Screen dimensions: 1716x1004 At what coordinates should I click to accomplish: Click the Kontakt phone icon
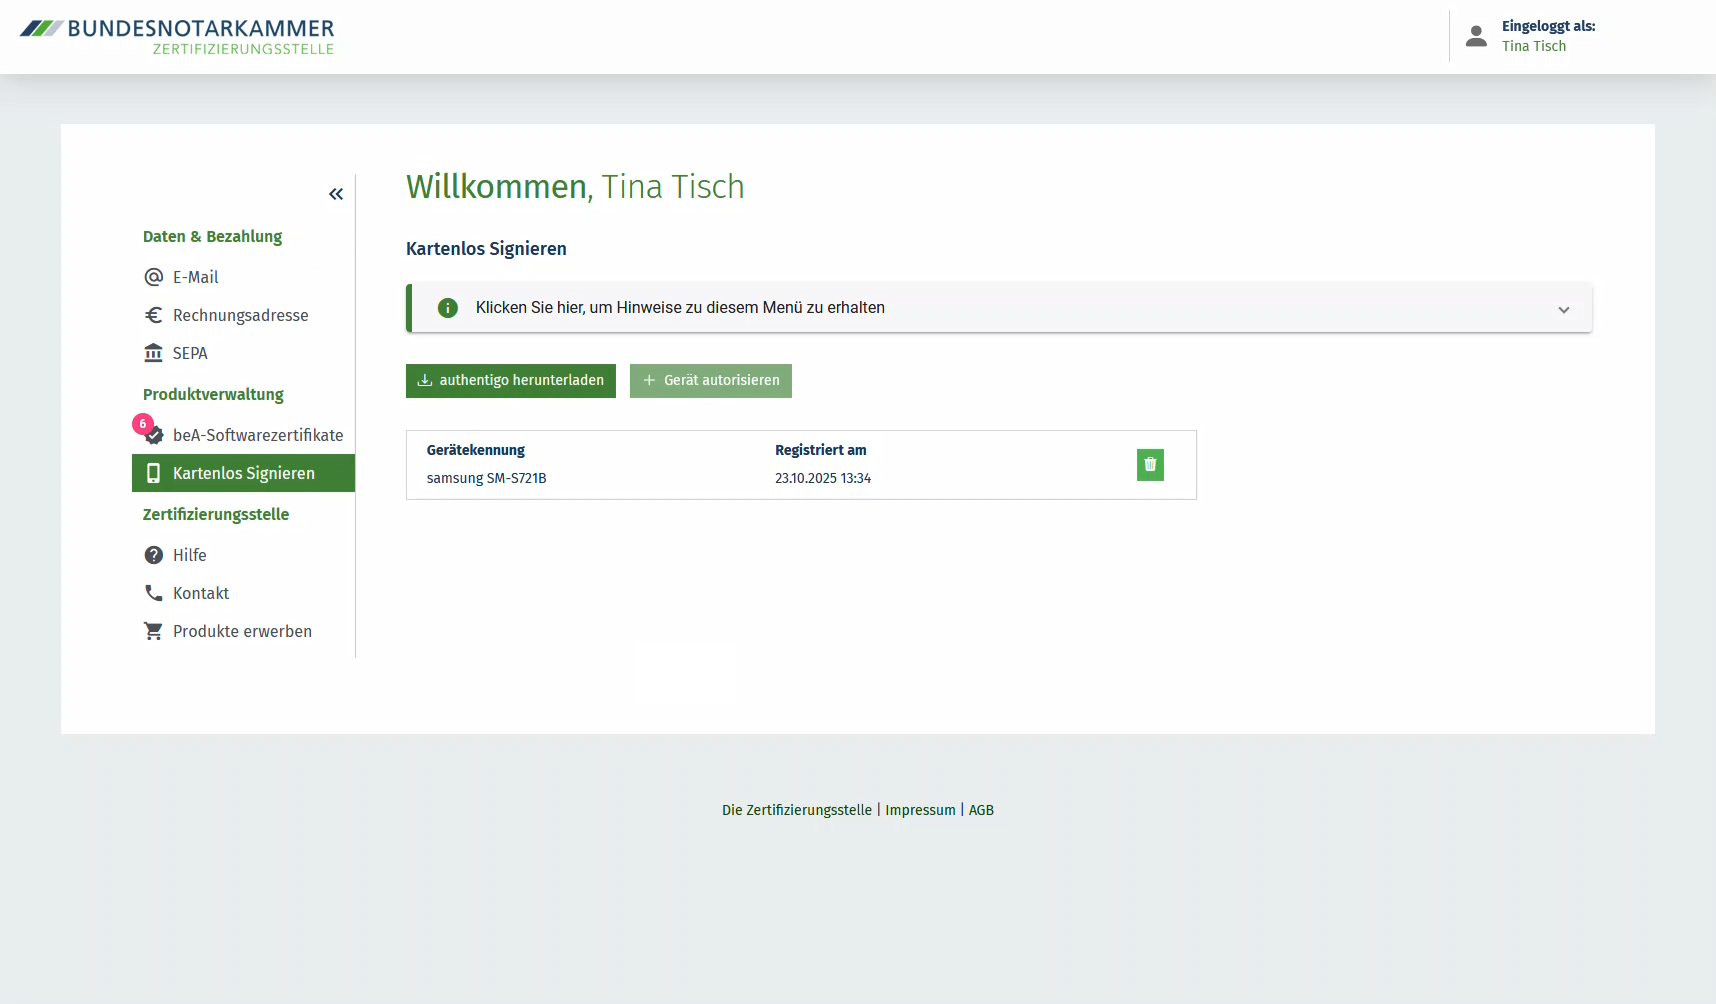coord(153,593)
